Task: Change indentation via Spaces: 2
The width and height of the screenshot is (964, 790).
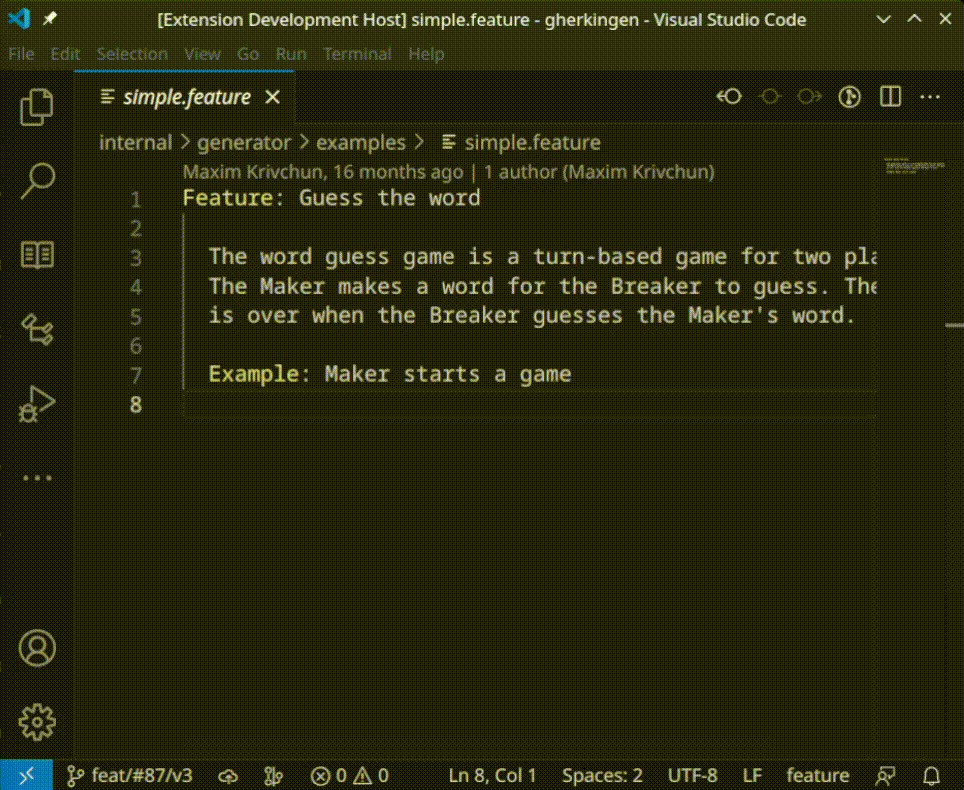Action: 602,775
